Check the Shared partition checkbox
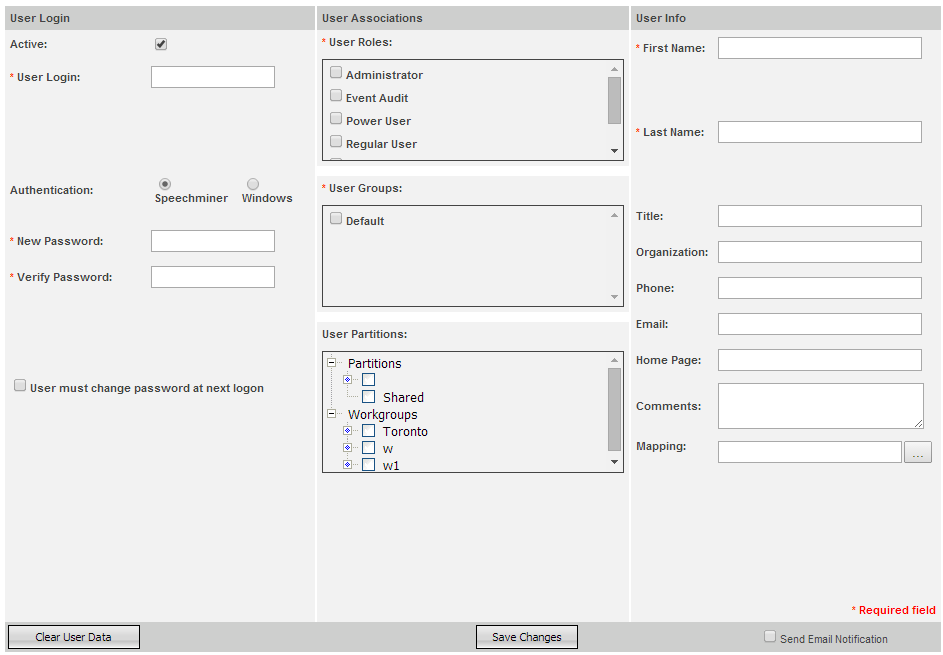The image size is (943, 655). point(368,397)
